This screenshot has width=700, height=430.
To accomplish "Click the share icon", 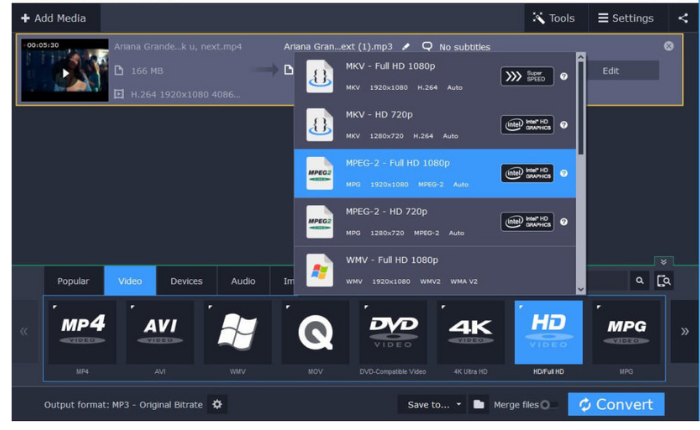I will point(683,18).
